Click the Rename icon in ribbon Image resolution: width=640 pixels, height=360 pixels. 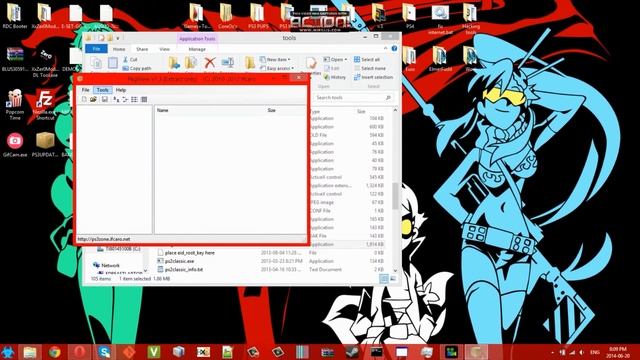pos(227,63)
